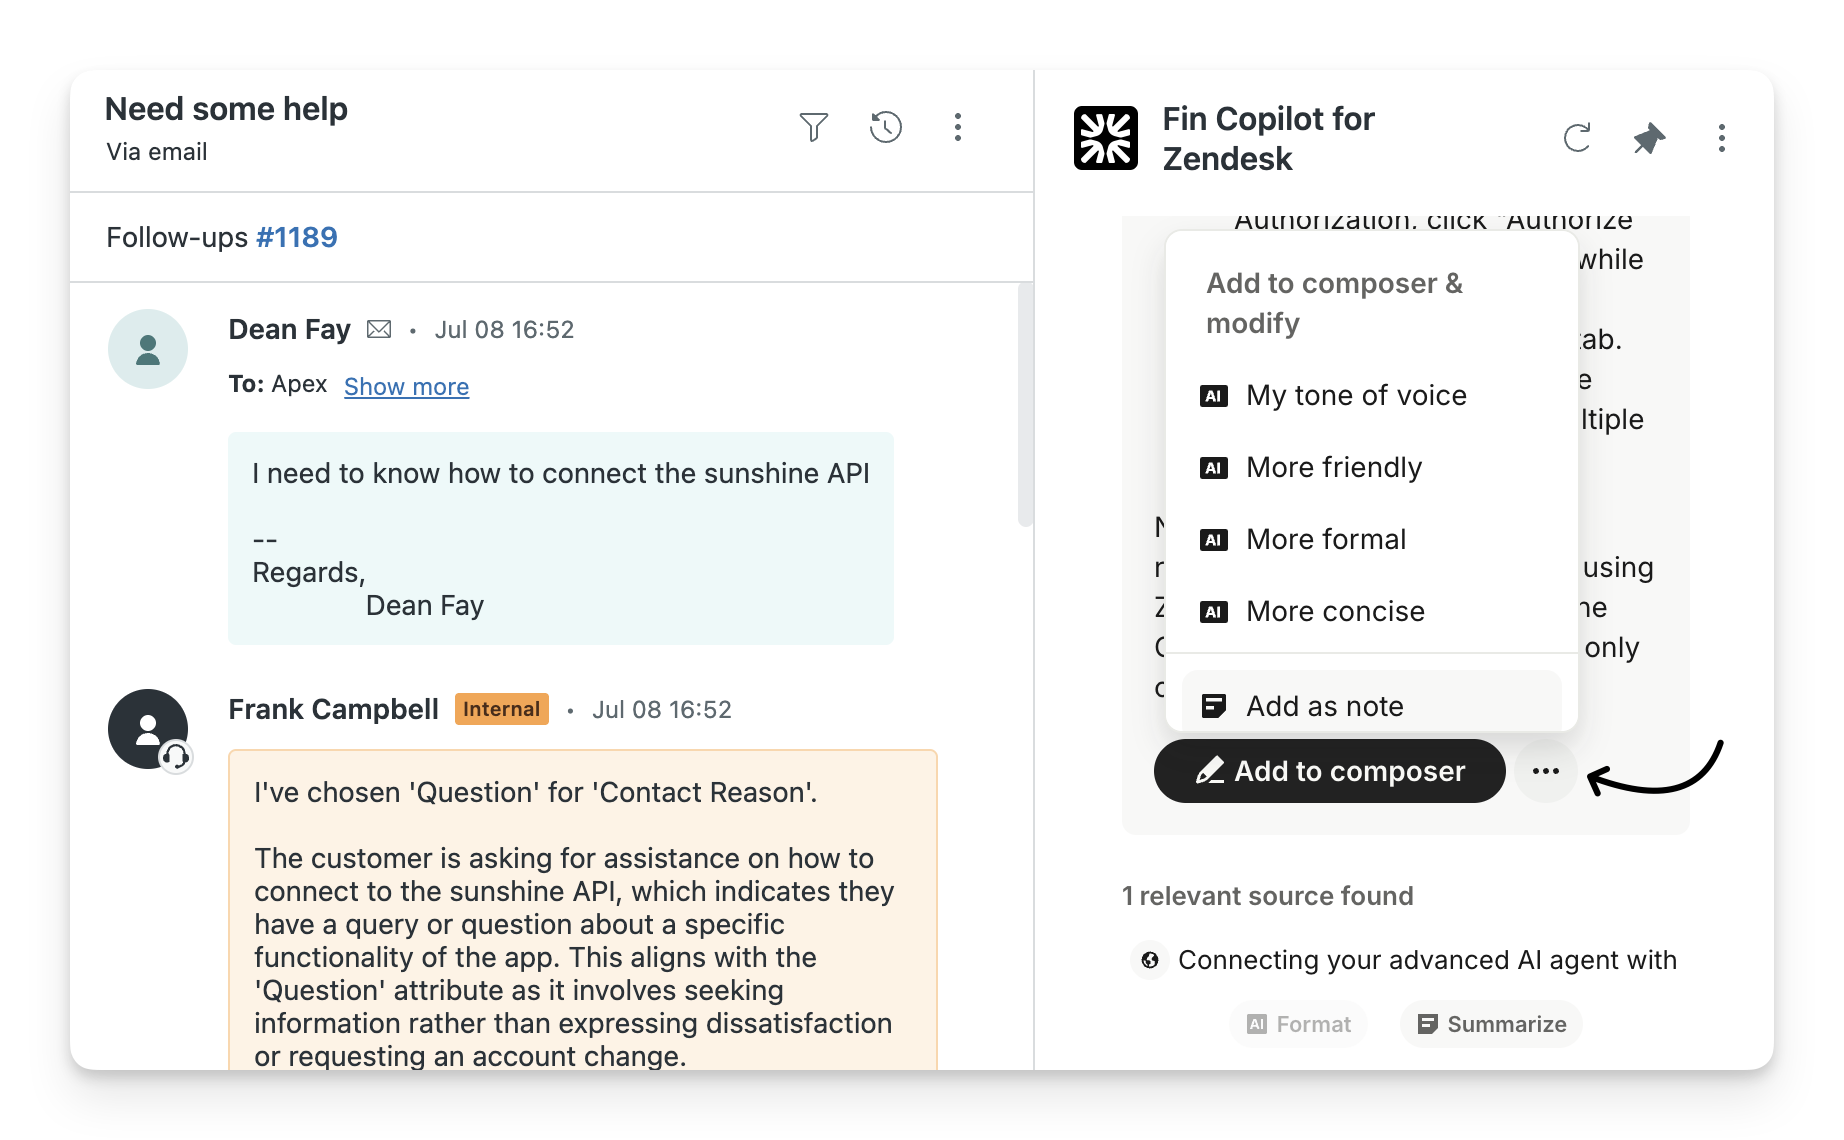Choose More concise rewrite option
Image resolution: width=1844 pixels, height=1140 pixels.
coord(1334,612)
